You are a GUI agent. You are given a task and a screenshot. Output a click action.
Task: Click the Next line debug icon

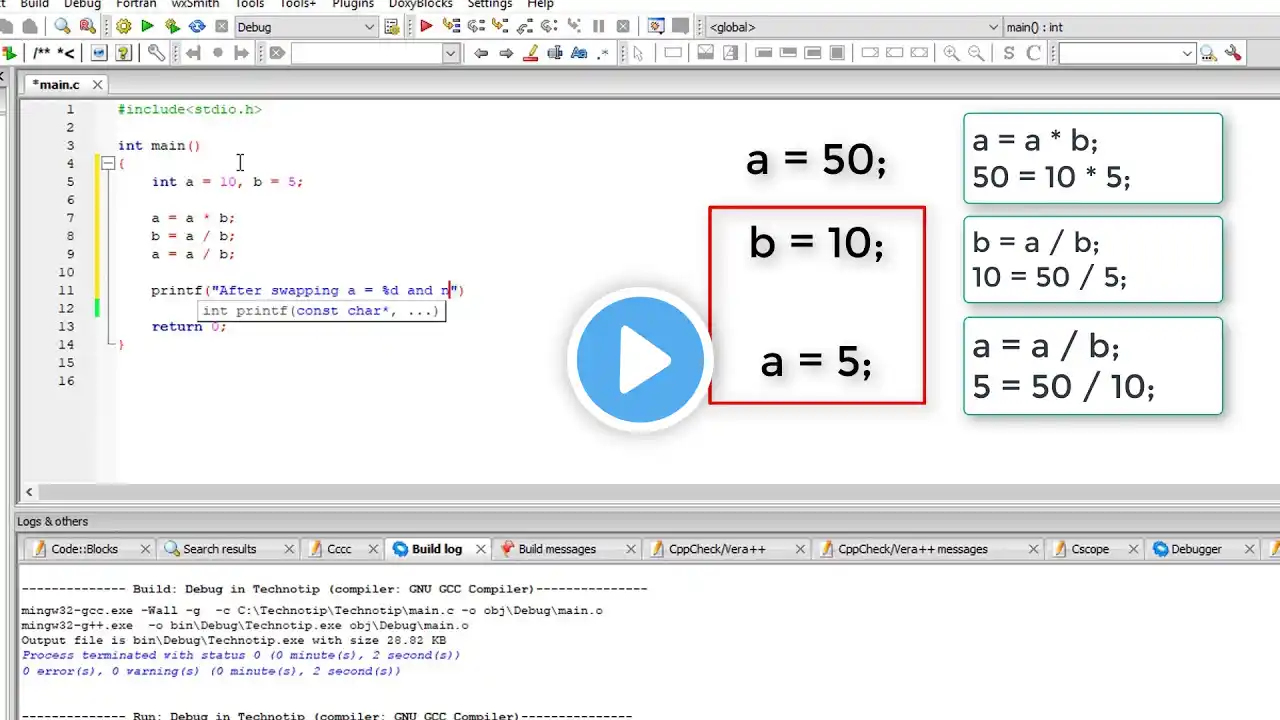tap(476, 27)
